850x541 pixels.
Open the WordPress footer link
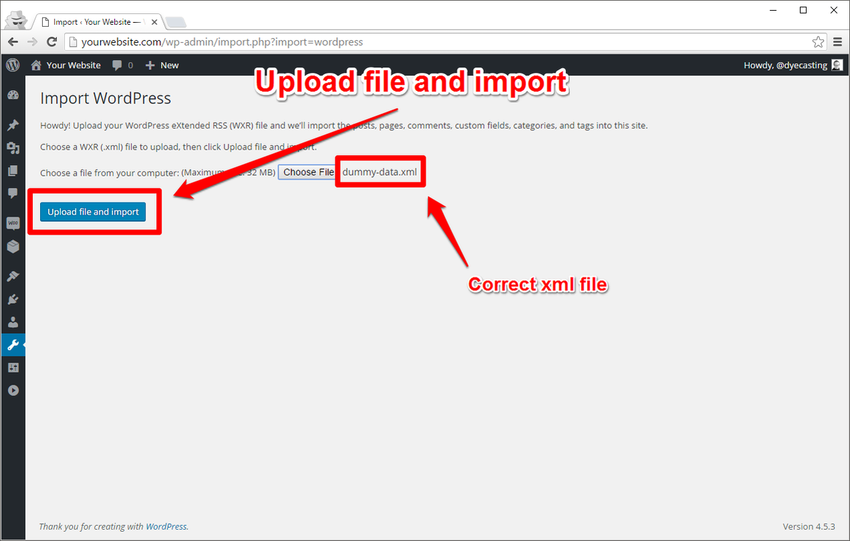click(x=166, y=526)
